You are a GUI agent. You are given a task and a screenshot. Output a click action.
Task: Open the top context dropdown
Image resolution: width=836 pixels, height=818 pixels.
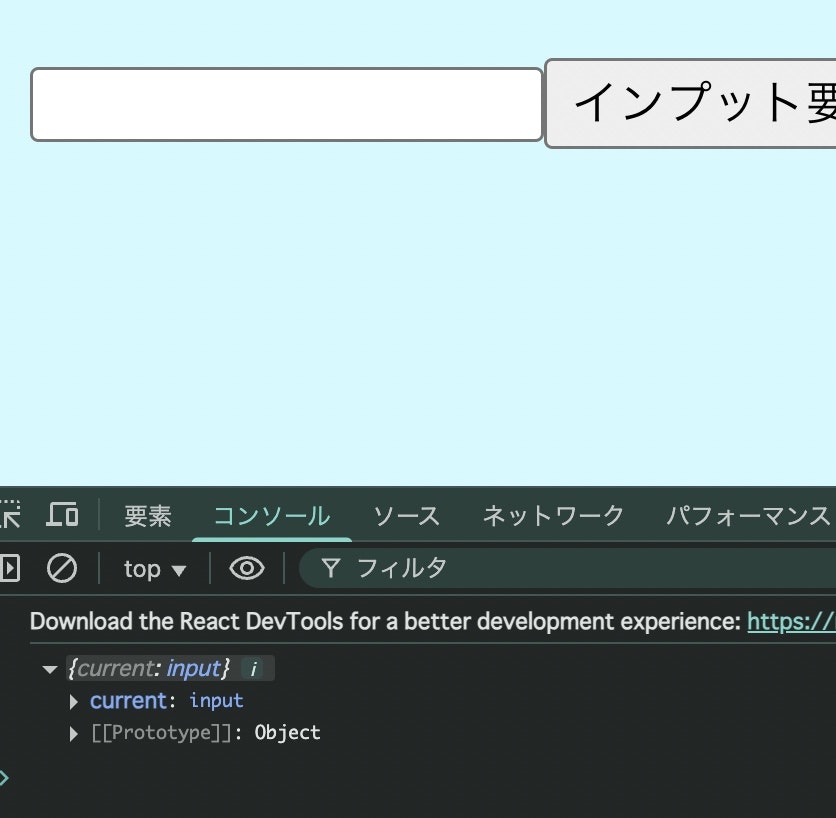coord(155,569)
